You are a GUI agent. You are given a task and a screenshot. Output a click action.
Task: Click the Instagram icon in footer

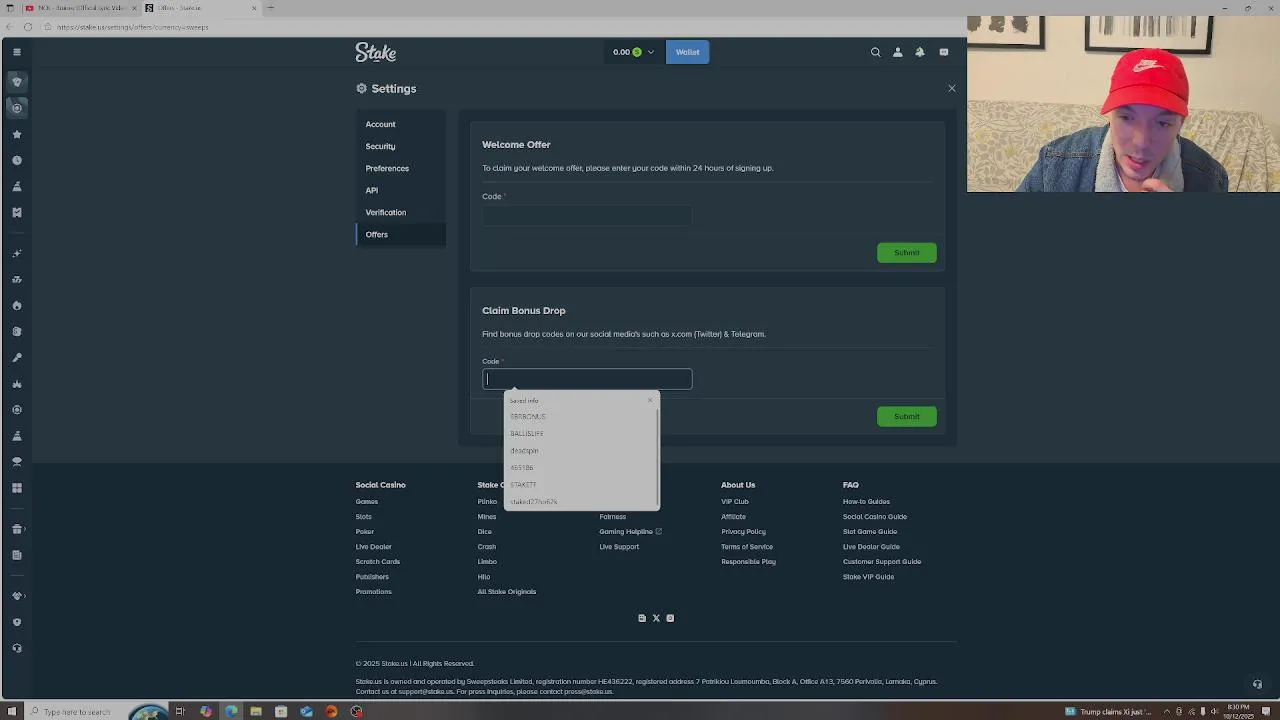point(670,618)
